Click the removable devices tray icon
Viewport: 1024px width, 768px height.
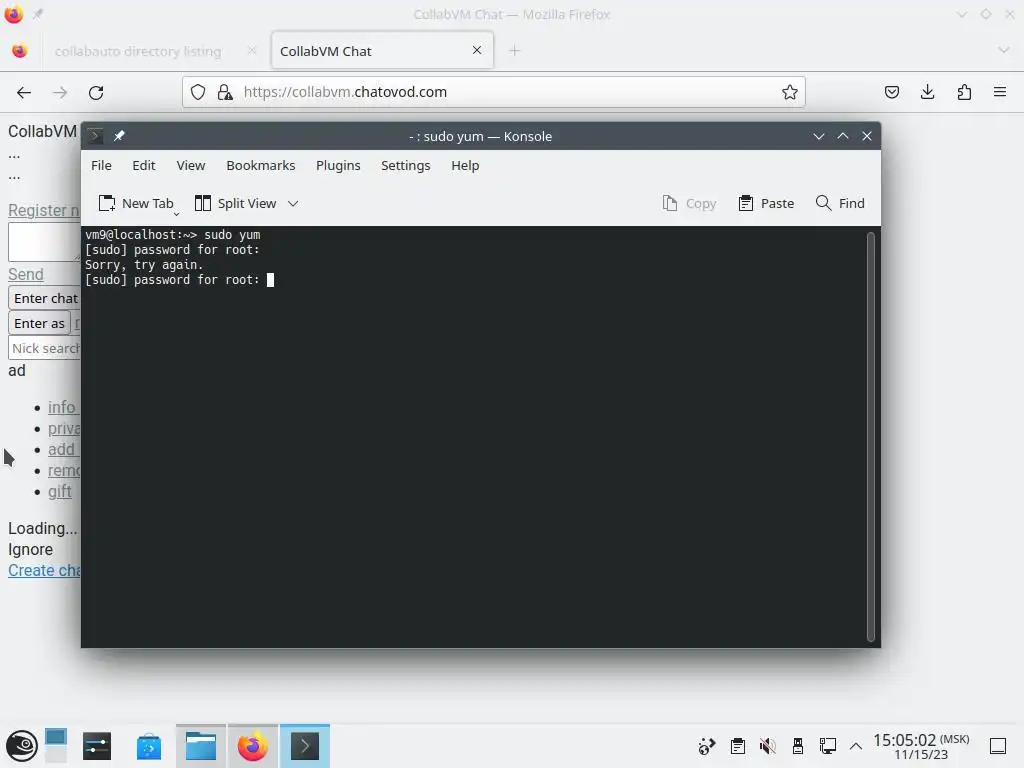pyautogui.click(x=797, y=746)
